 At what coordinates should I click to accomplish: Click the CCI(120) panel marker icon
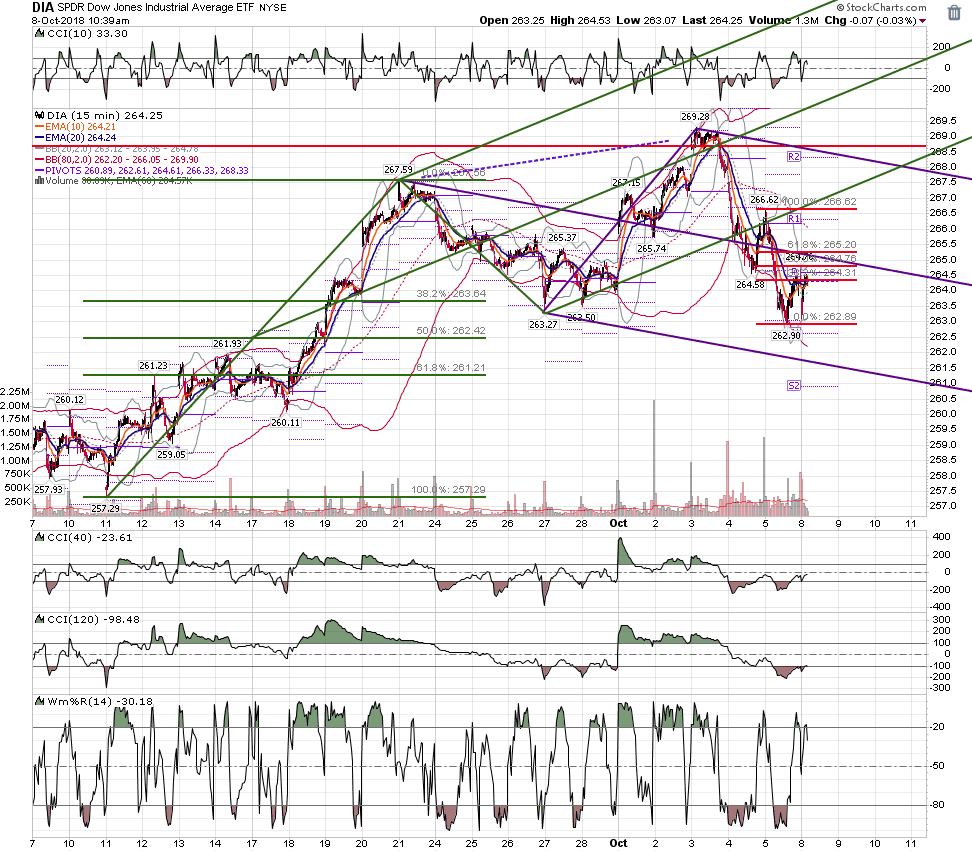coord(39,619)
